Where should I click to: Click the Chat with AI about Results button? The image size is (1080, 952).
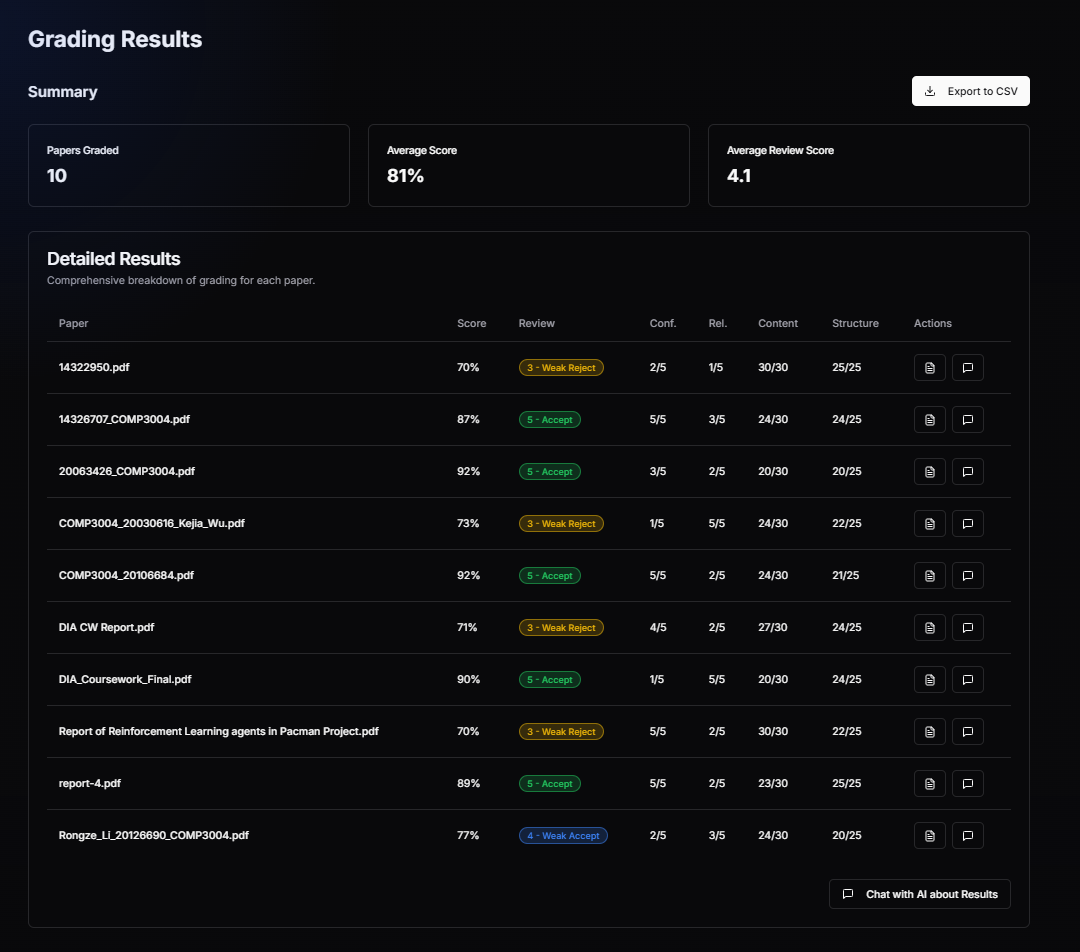tap(919, 893)
